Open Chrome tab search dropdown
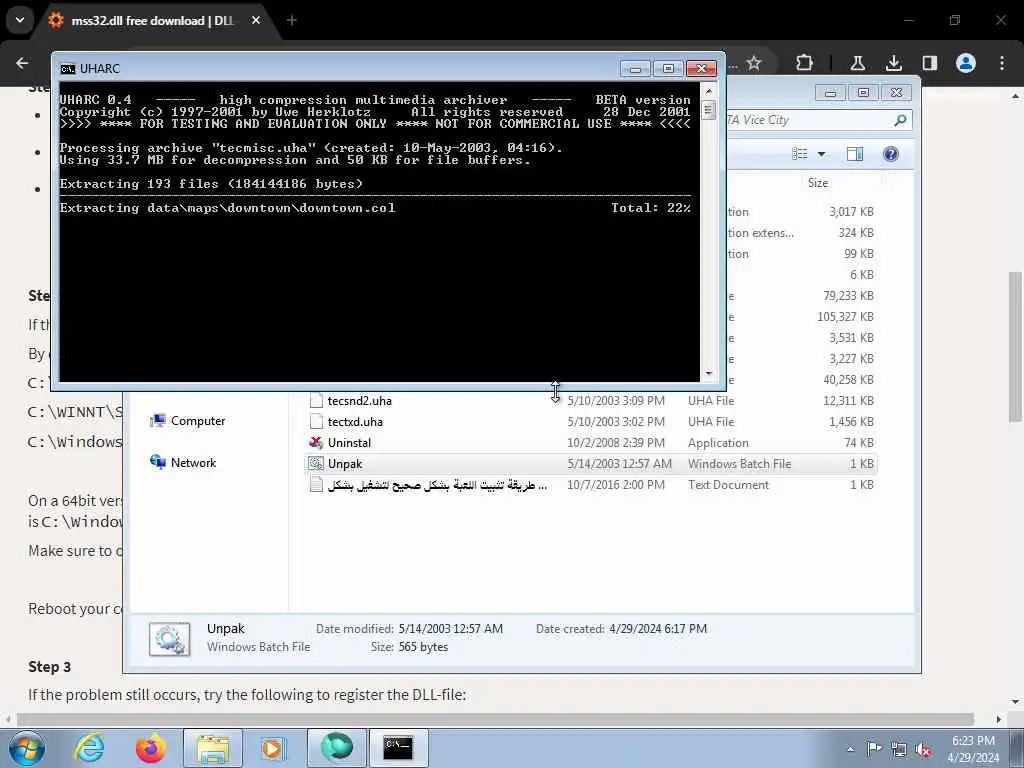 [x=20, y=20]
